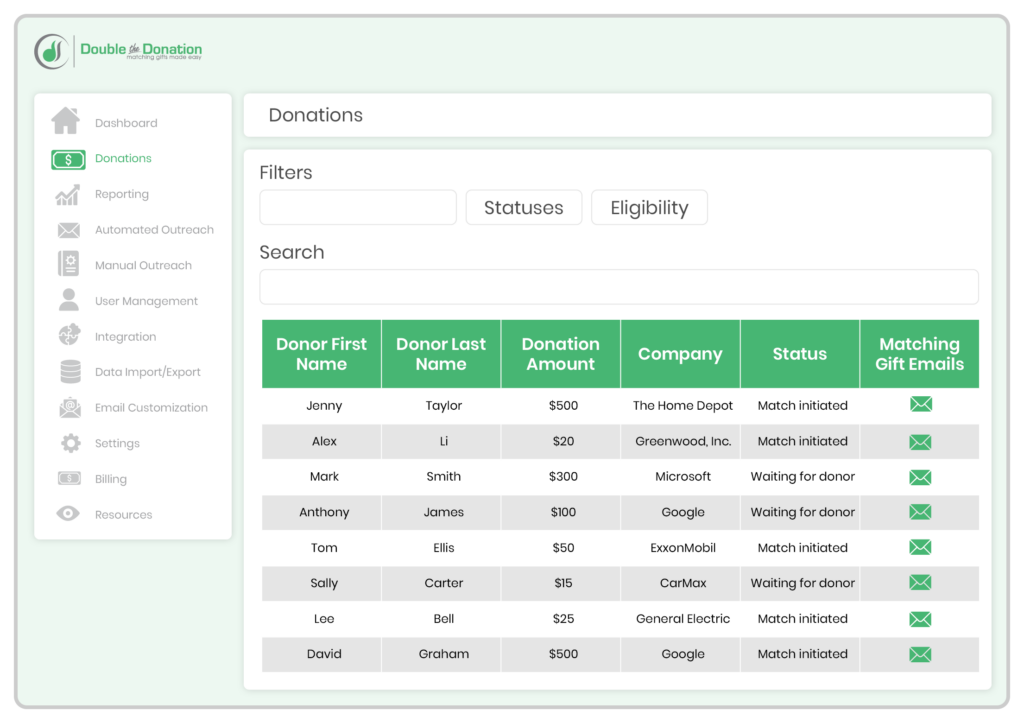Open matching gift email for Mark Smith
Screen dimensions: 1024x723
[x=920, y=477]
